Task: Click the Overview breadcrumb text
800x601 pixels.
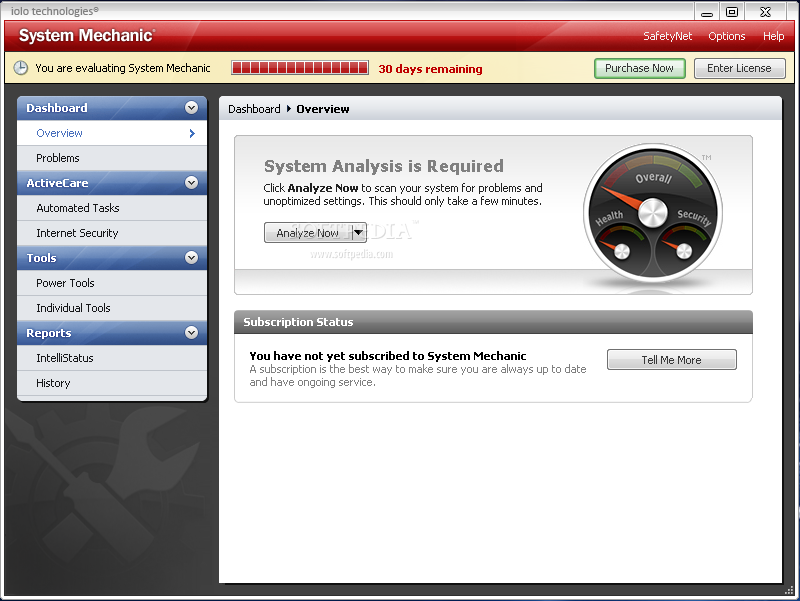Action: tap(323, 109)
